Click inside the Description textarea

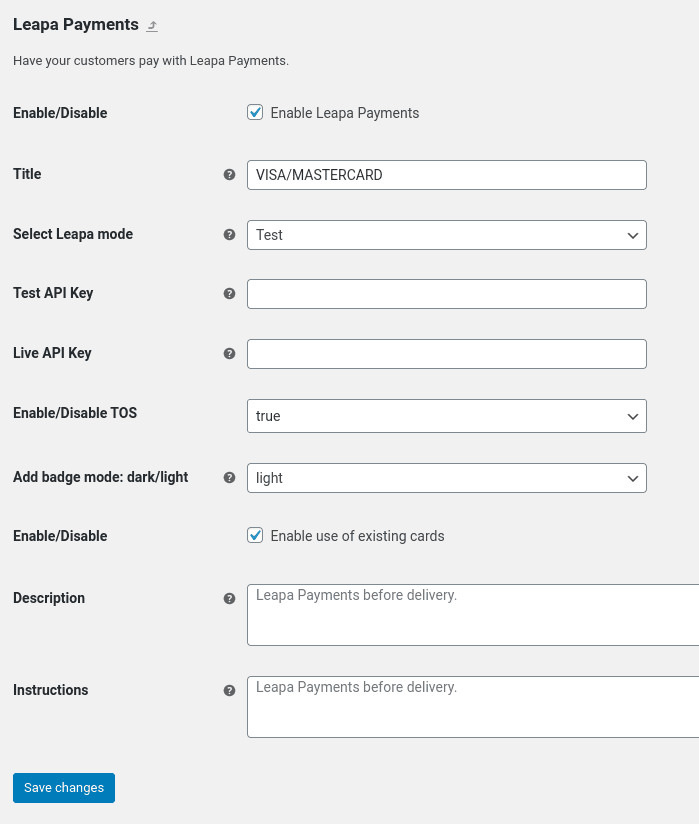pos(473,615)
